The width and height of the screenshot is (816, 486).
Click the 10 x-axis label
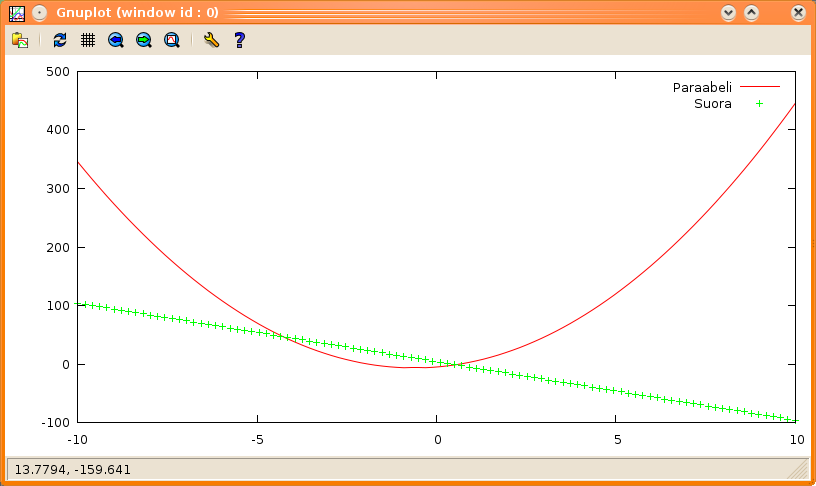pyautogui.click(x=797, y=440)
